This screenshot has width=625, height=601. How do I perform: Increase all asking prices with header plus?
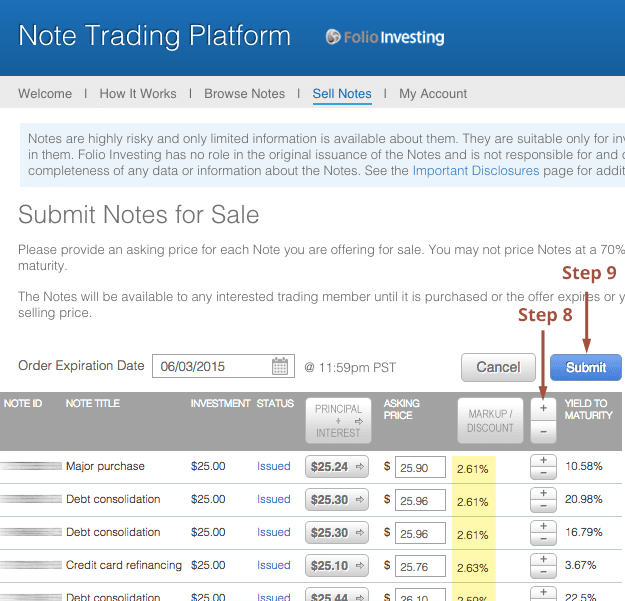click(x=543, y=409)
